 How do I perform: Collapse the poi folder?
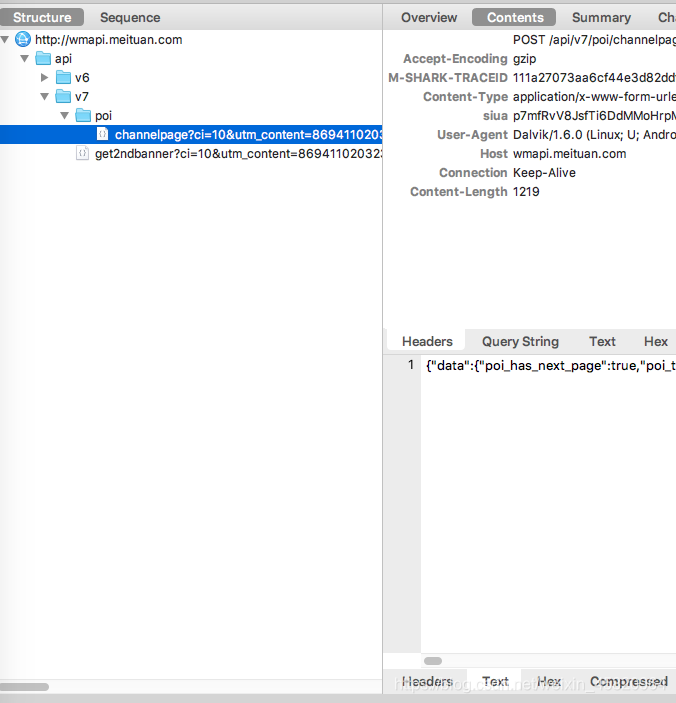pos(65,116)
